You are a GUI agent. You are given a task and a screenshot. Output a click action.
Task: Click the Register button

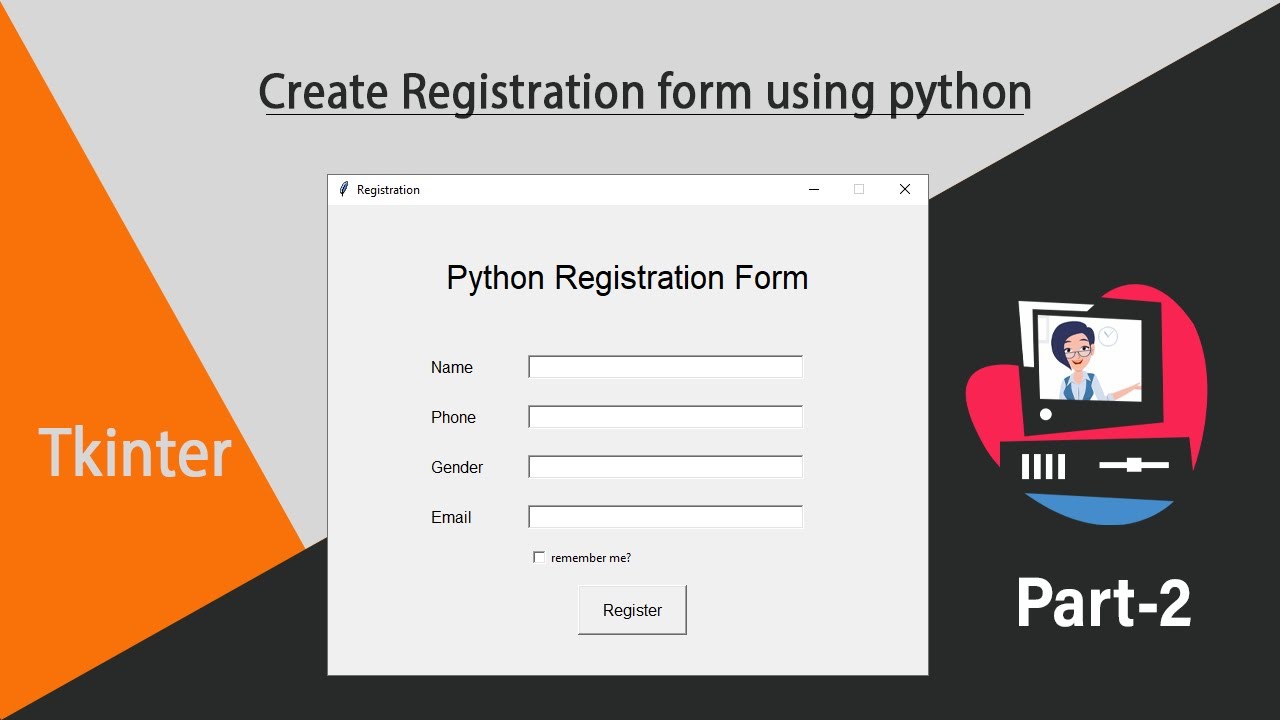click(632, 610)
